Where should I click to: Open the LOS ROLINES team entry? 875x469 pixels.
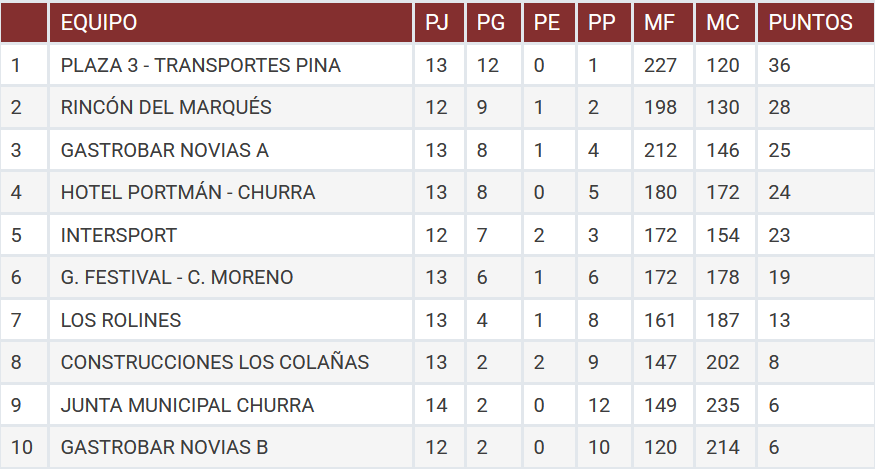(121, 320)
